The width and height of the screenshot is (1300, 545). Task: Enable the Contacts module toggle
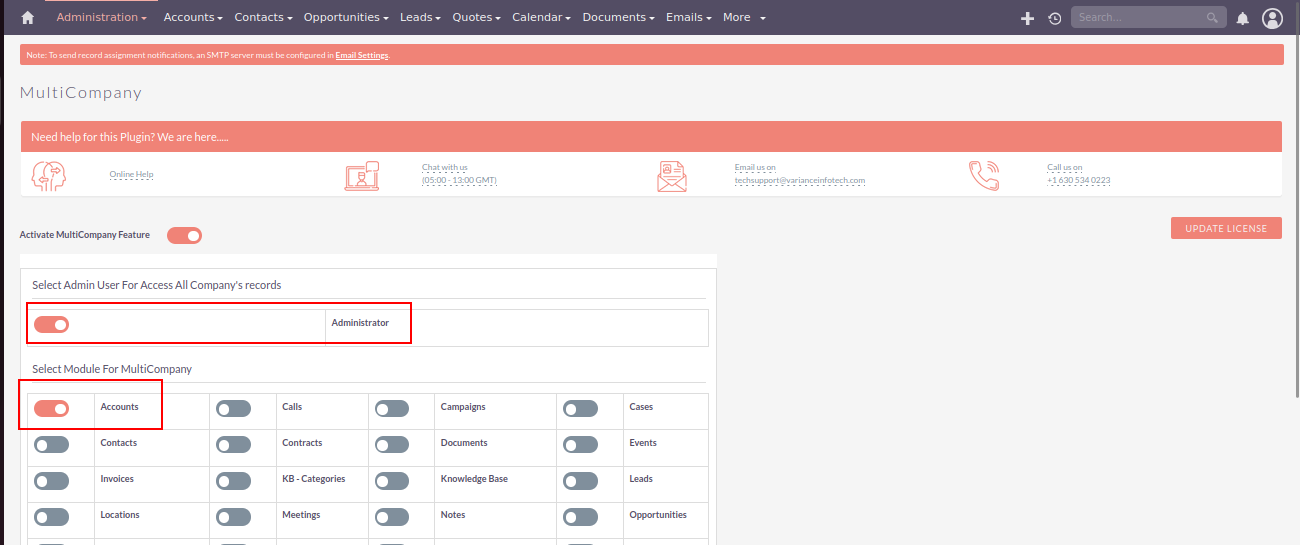pos(51,444)
